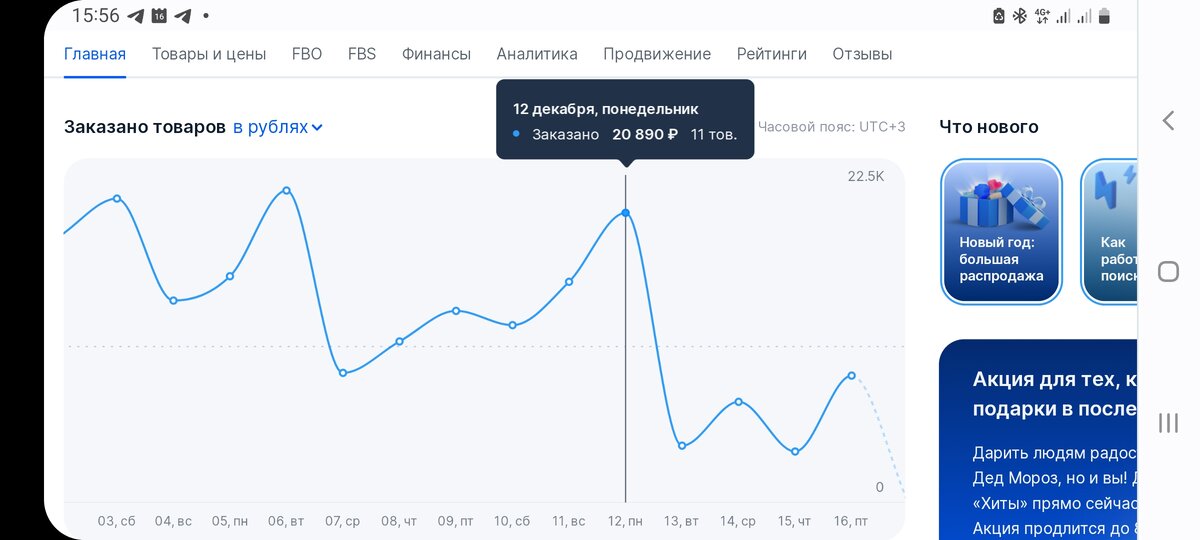Click the chart point for 13, вт

click(x=682, y=445)
